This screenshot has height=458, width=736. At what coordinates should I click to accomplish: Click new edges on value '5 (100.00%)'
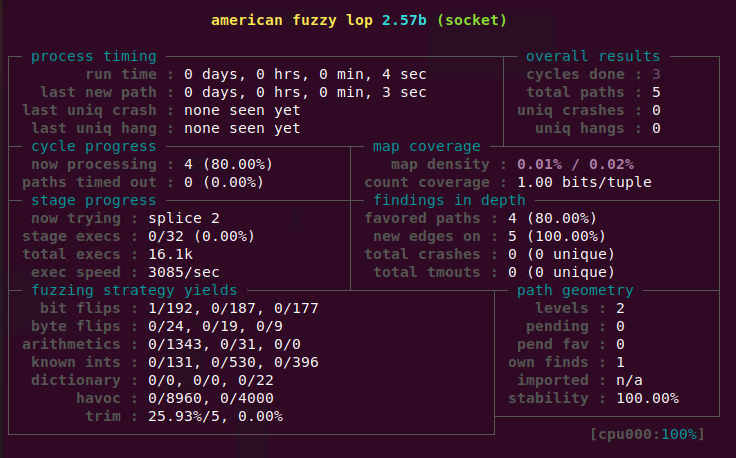(x=557, y=237)
